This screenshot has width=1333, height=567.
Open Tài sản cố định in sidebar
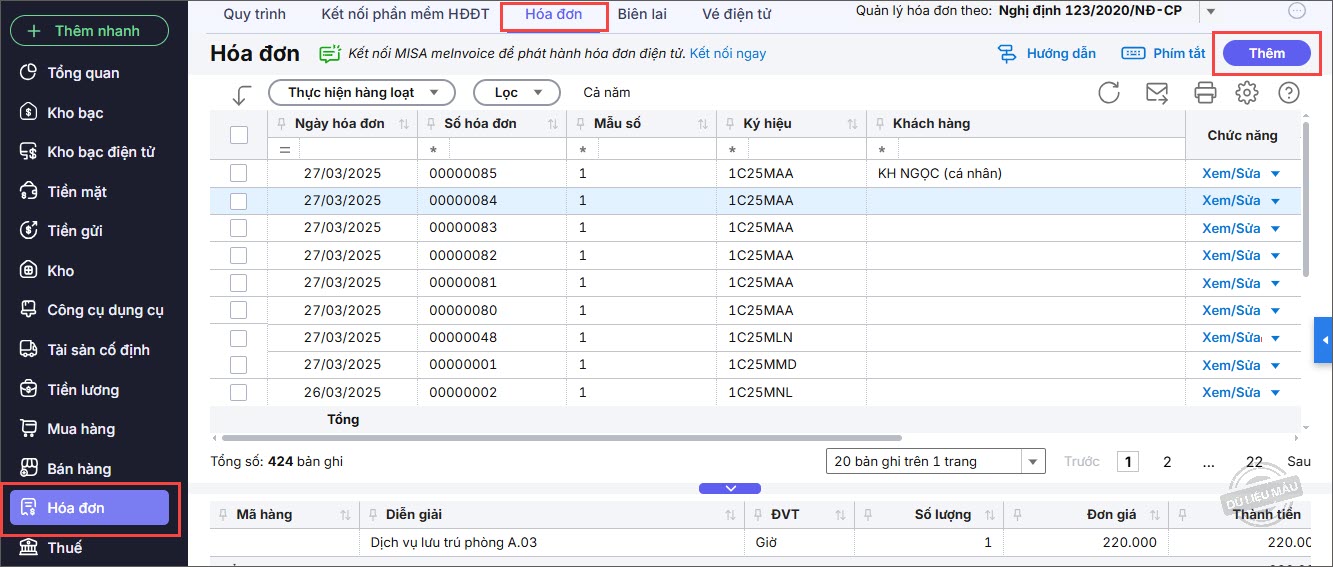(x=98, y=350)
